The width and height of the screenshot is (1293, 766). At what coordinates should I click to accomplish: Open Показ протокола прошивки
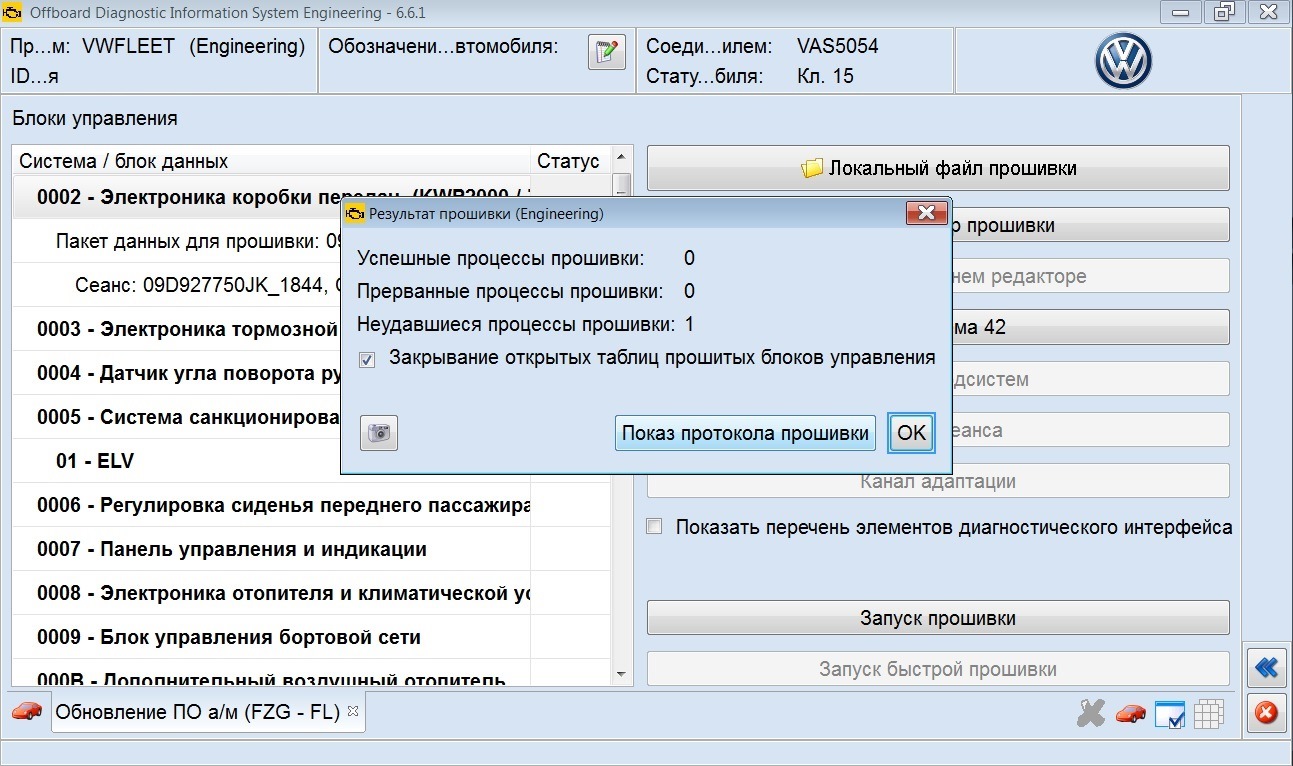point(745,433)
